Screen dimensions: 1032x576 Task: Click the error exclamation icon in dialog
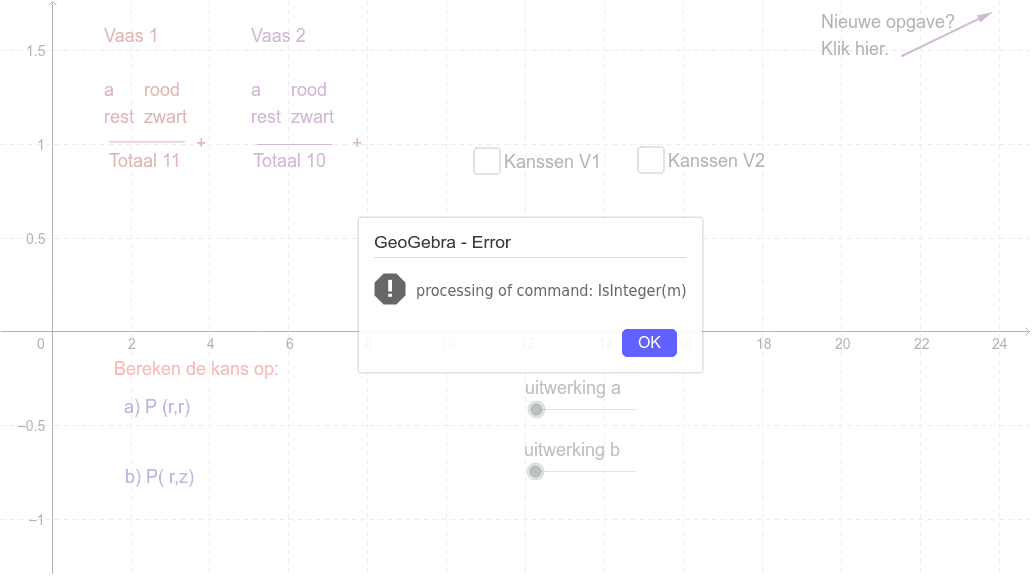(x=390, y=290)
